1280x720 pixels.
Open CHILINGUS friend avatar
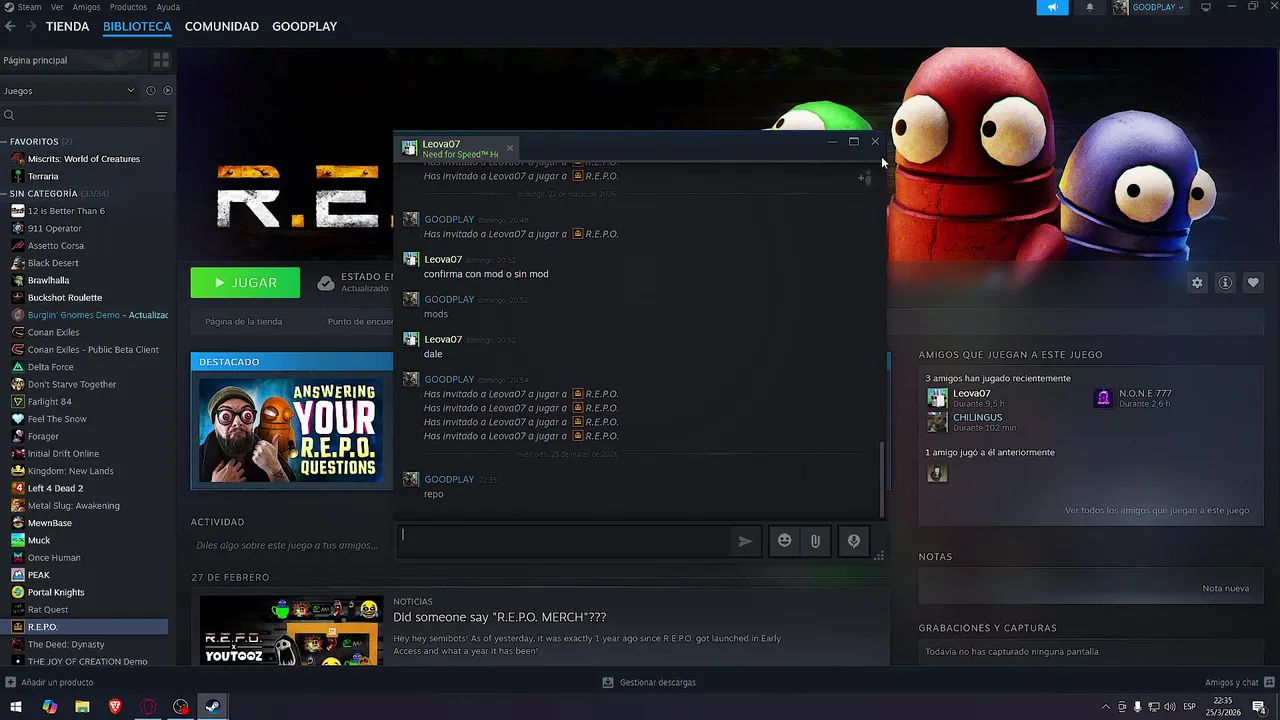click(937, 422)
